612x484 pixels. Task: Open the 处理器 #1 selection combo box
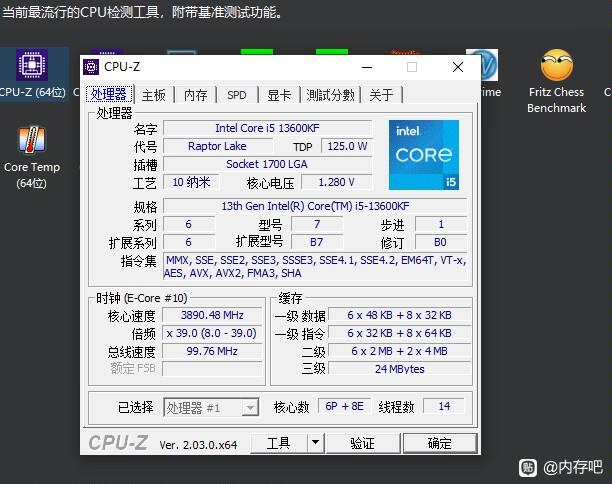coord(211,408)
